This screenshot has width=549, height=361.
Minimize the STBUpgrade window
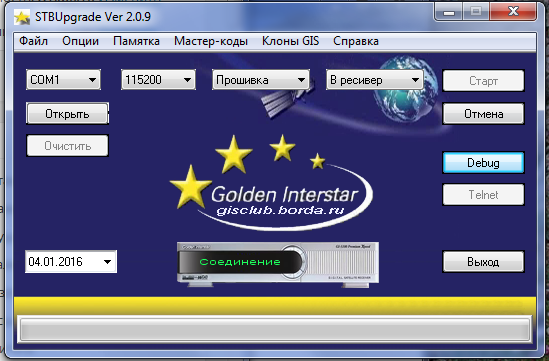click(449, 12)
